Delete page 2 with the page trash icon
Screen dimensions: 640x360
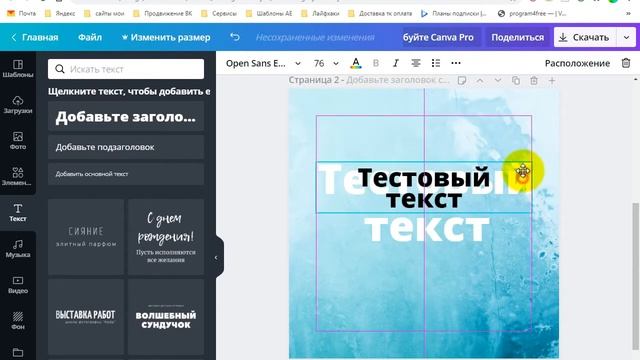[x=533, y=80]
